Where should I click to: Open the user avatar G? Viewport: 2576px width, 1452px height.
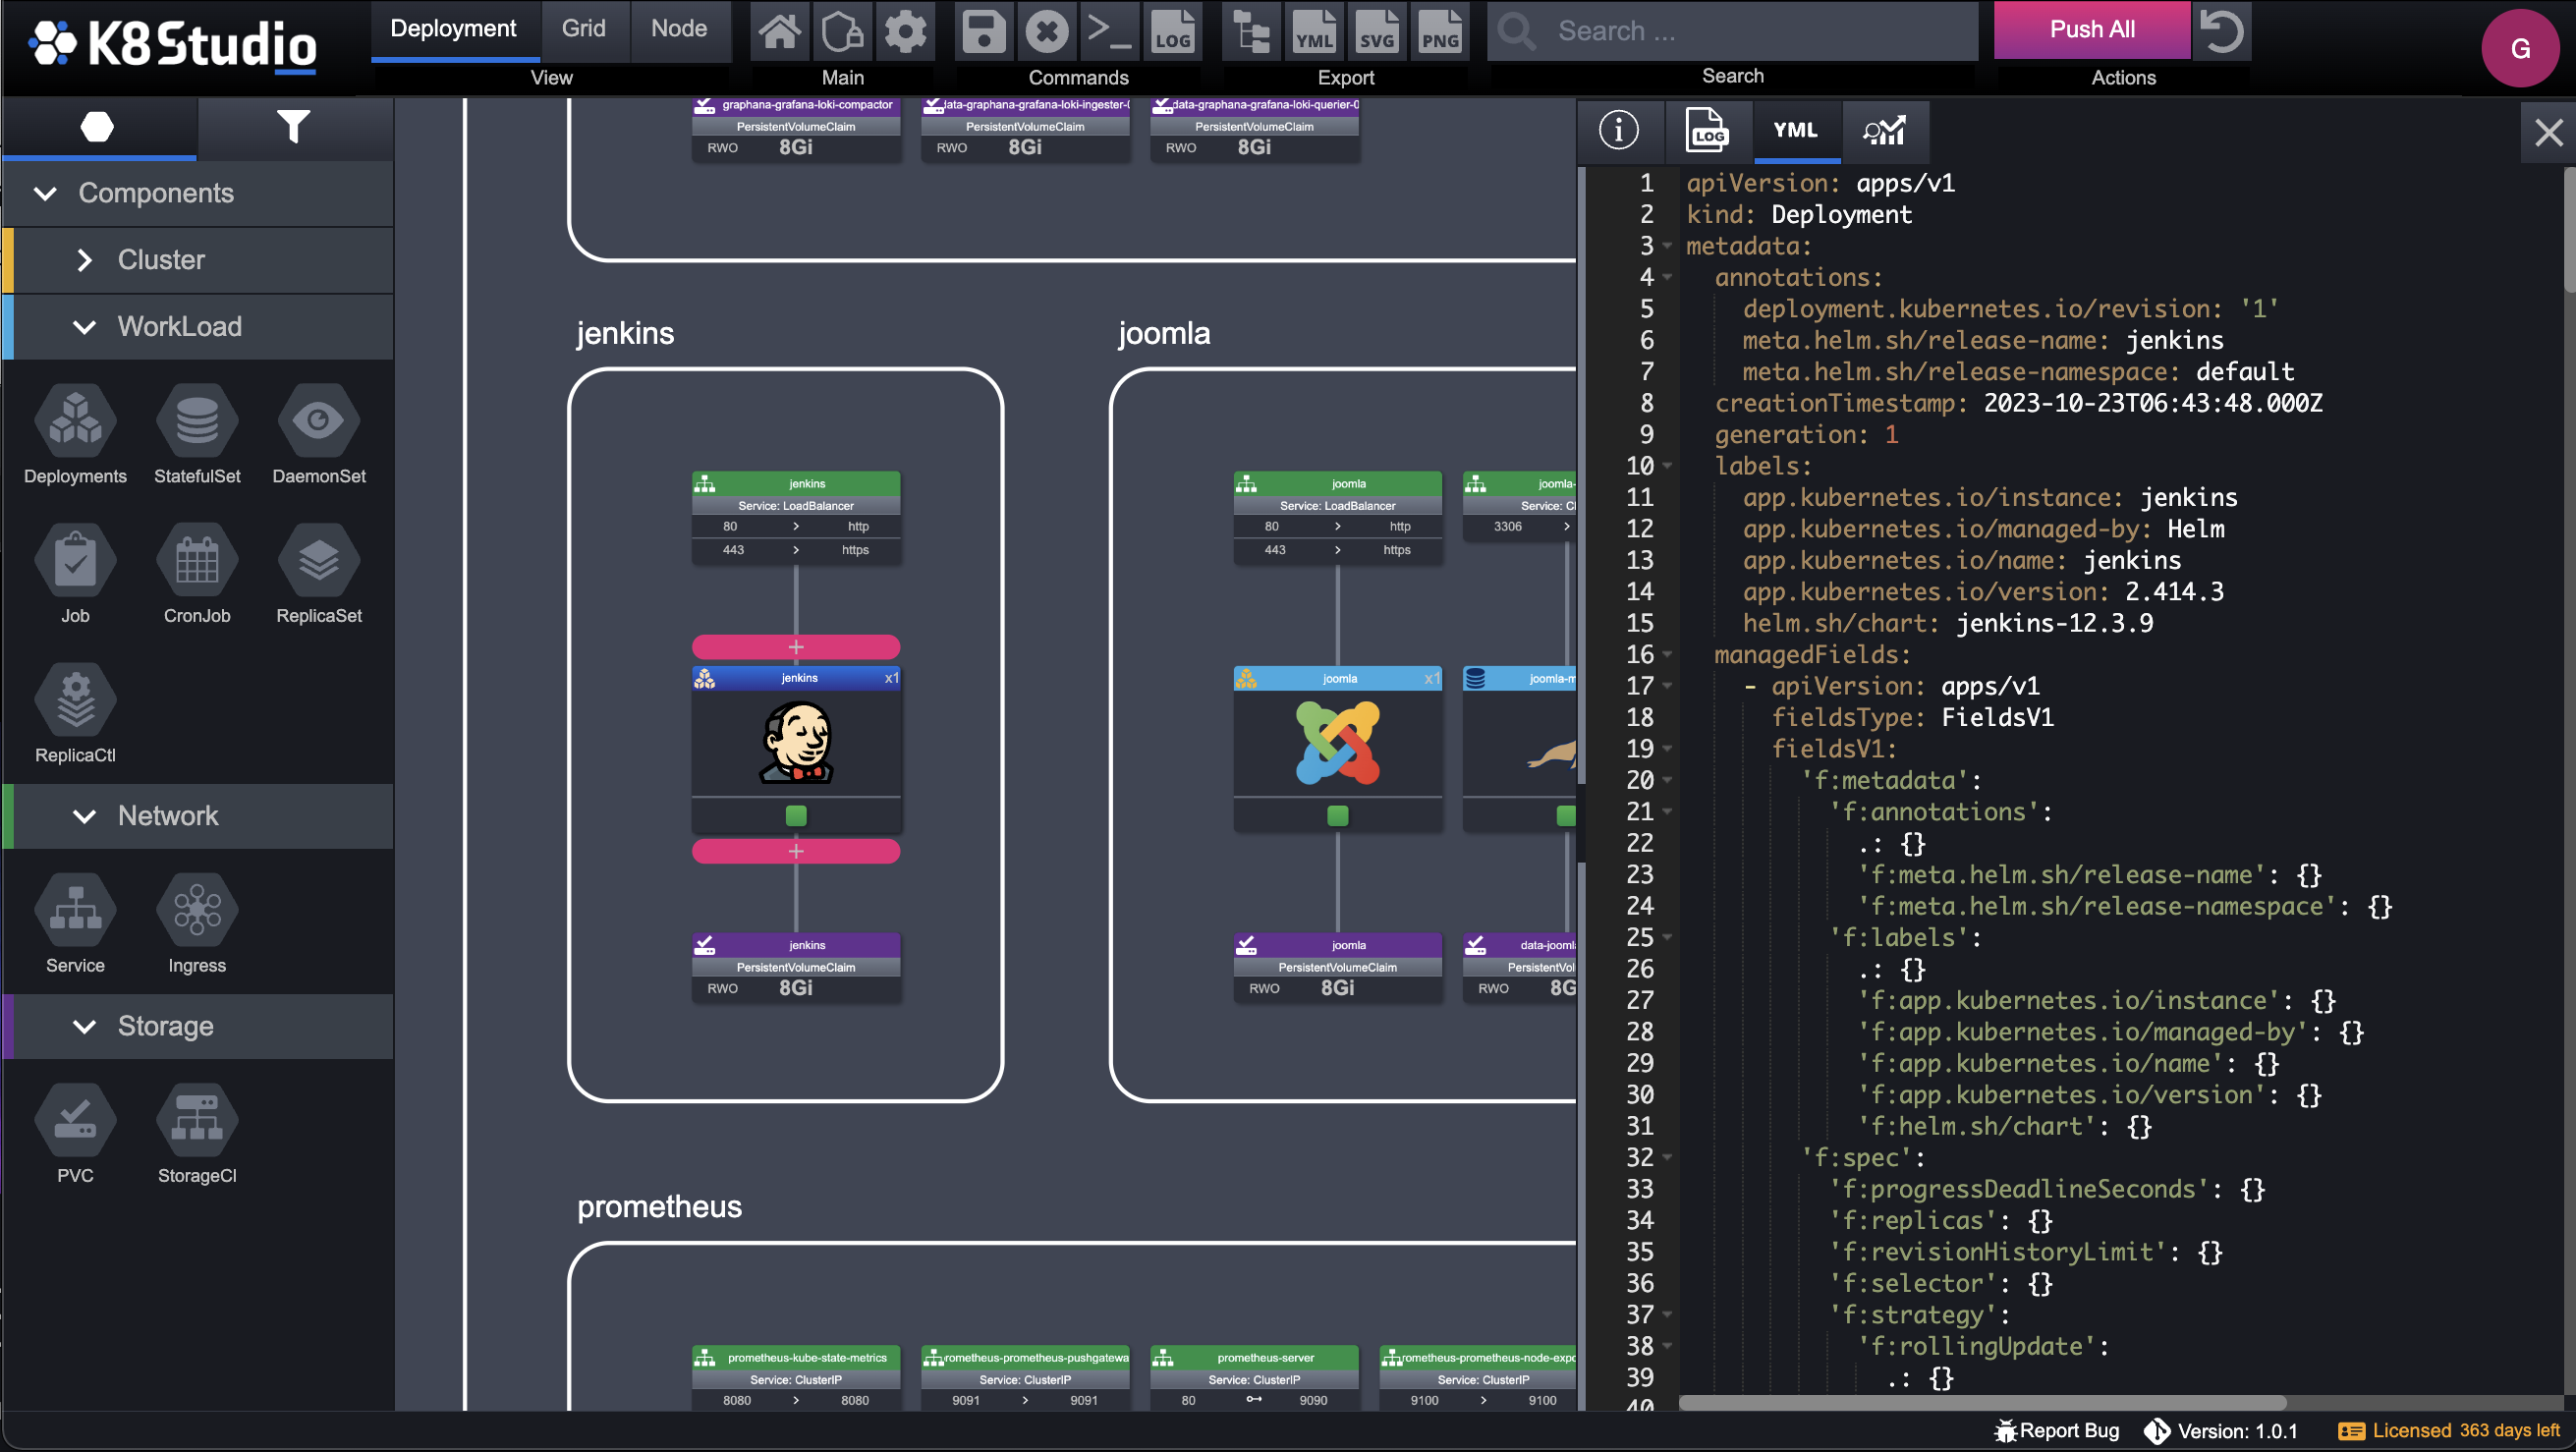pos(2520,48)
